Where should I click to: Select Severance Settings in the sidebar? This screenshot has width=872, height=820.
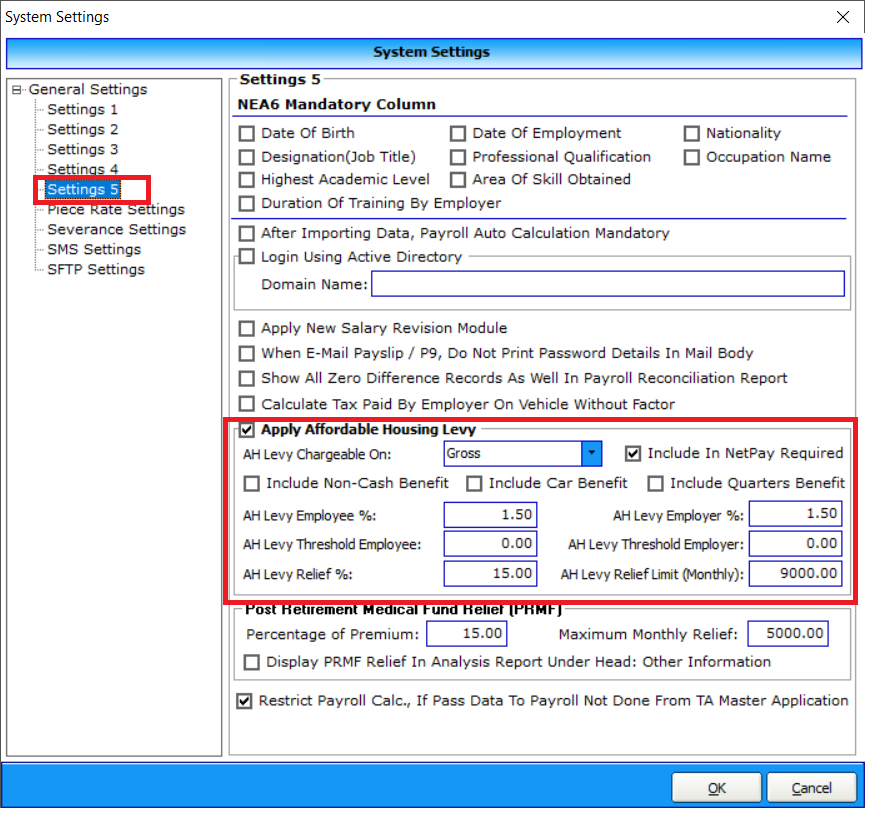click(x=116, y=230)
